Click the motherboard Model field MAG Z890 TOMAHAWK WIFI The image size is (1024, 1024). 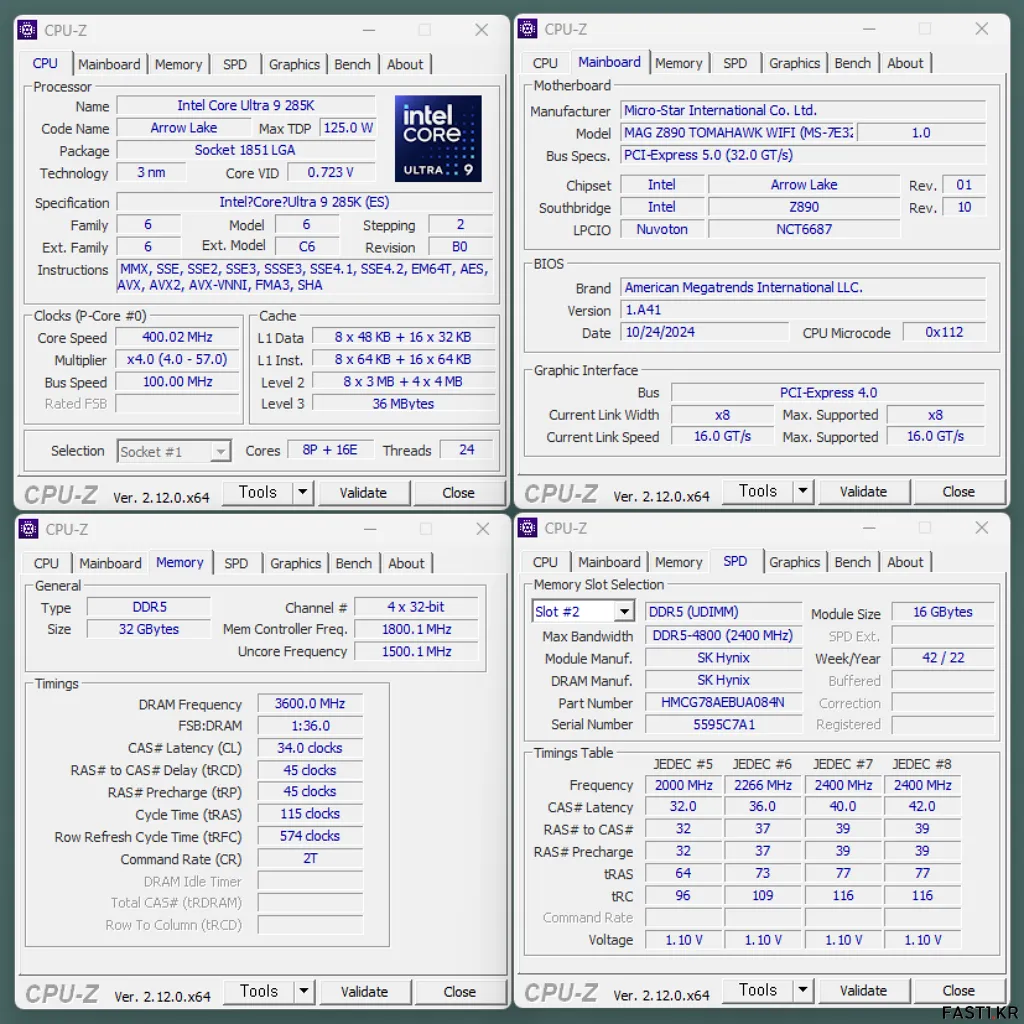738,133
